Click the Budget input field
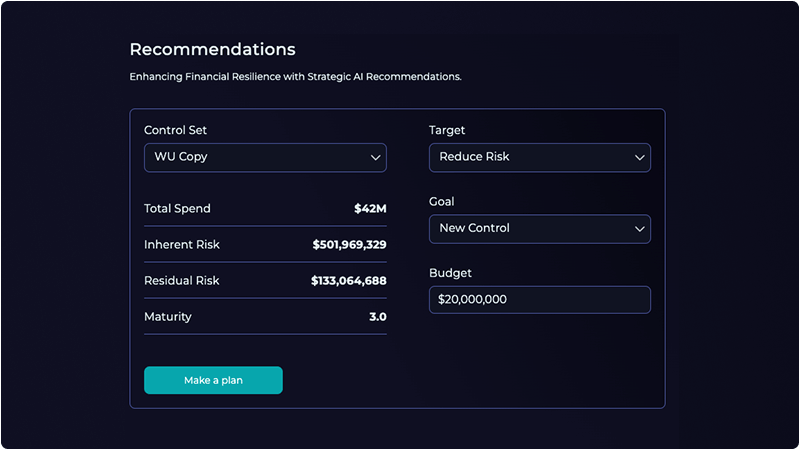The height and width of the screenshot is (450, 800). tap(539, 299)
